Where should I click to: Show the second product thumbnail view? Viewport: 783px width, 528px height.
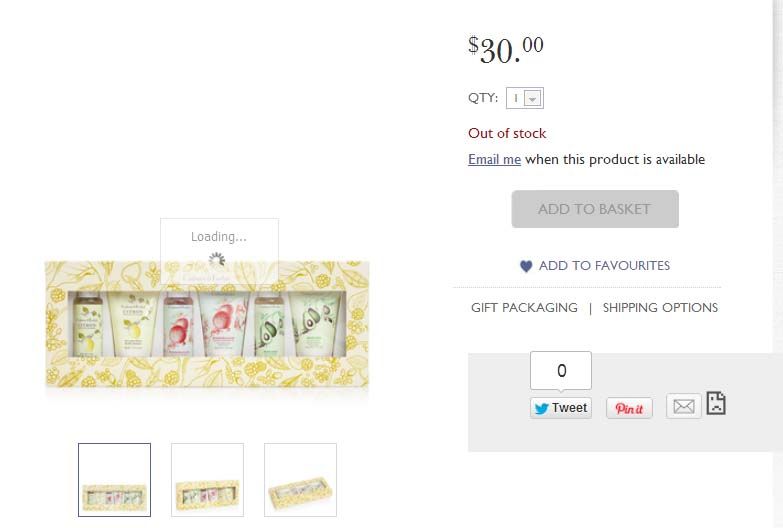pyautogui.click(x=207, y=480)
